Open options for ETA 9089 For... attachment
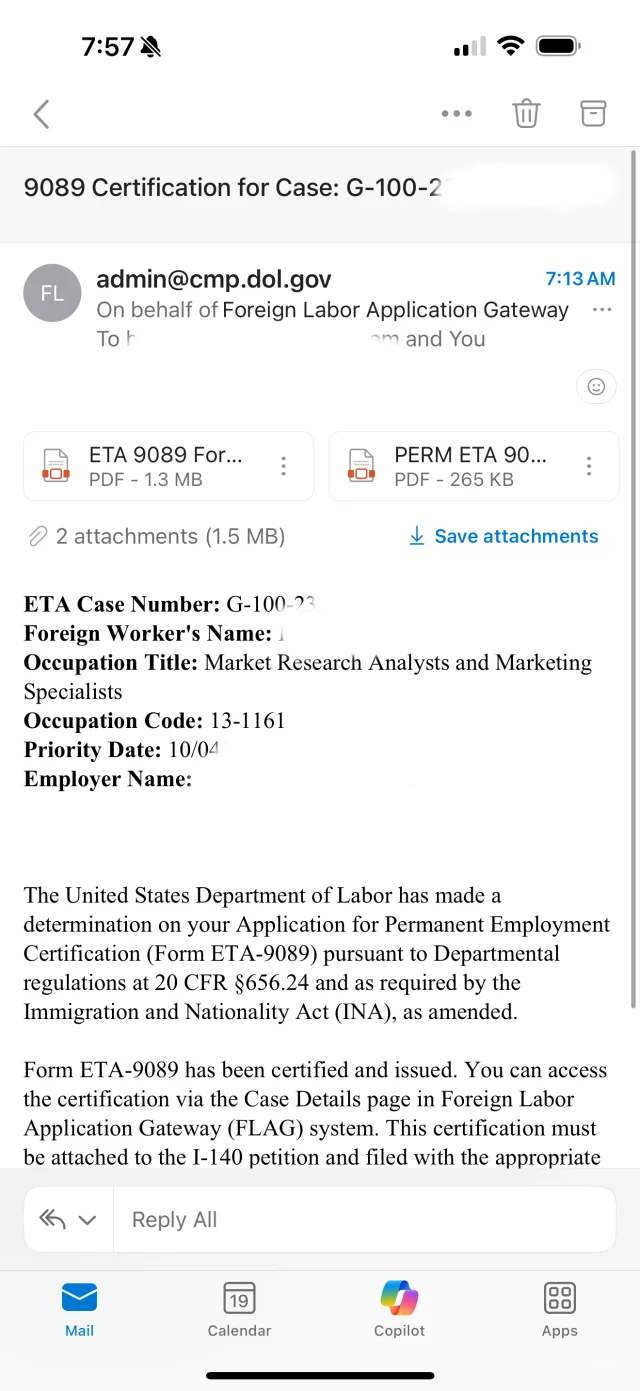Screen dimensions: 640x1391 [x=284, y=466]
